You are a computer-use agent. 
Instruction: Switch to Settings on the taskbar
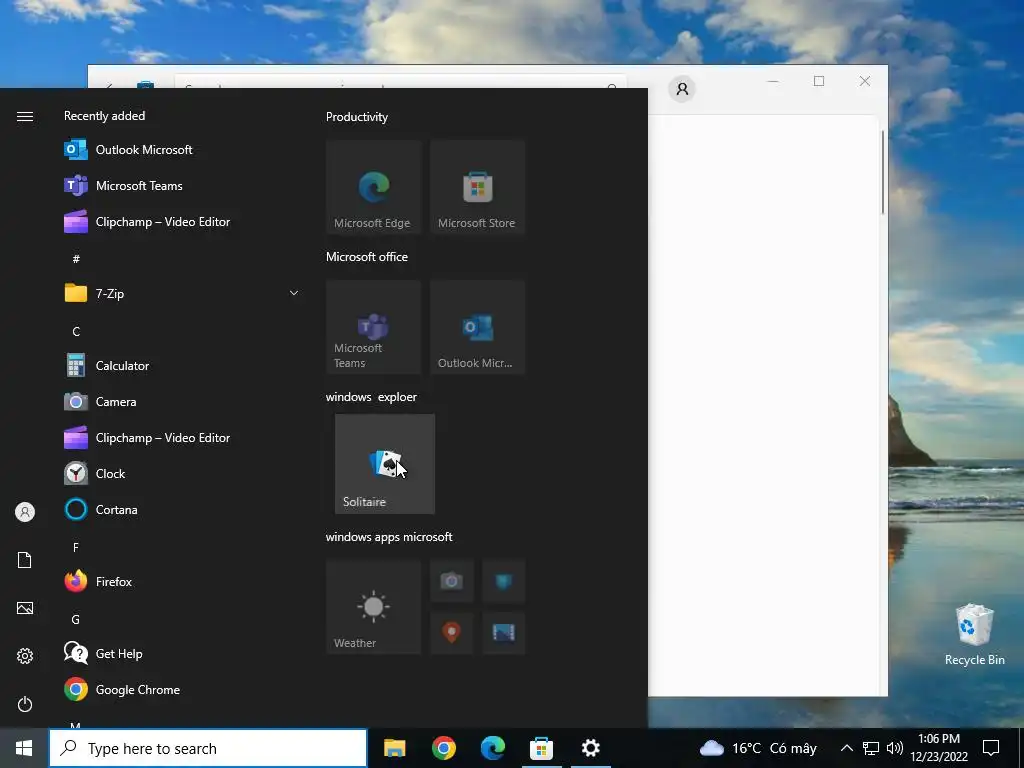coord(590,748)
